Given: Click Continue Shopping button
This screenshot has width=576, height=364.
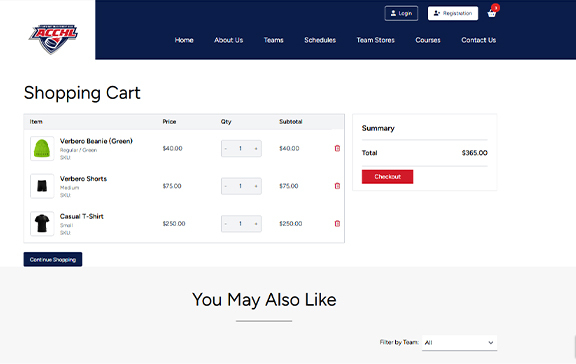Looking at the screenshot, I should (53, 259).
